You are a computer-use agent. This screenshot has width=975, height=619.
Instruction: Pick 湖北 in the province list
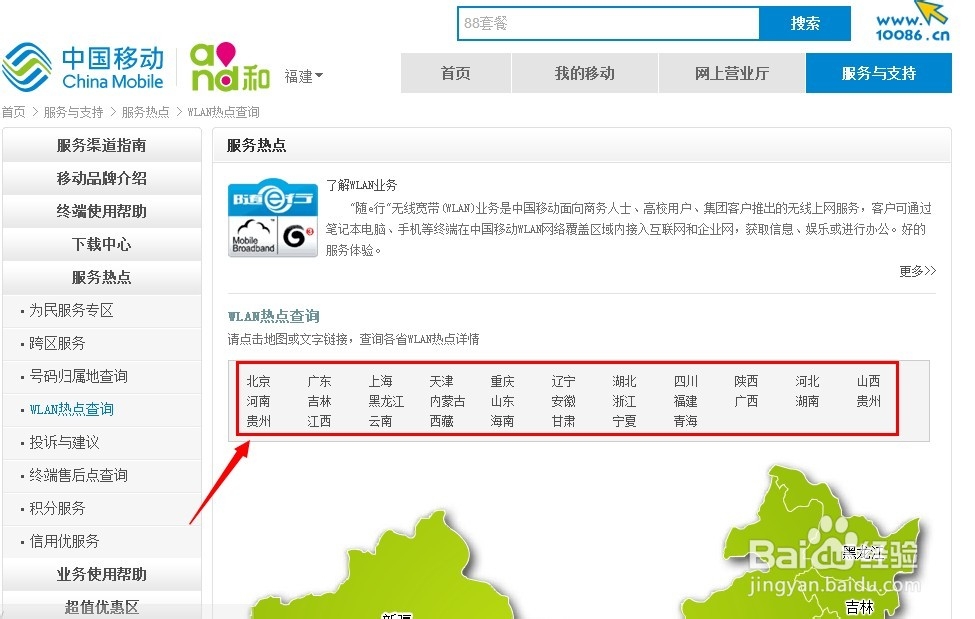click(x=624, y=381)
